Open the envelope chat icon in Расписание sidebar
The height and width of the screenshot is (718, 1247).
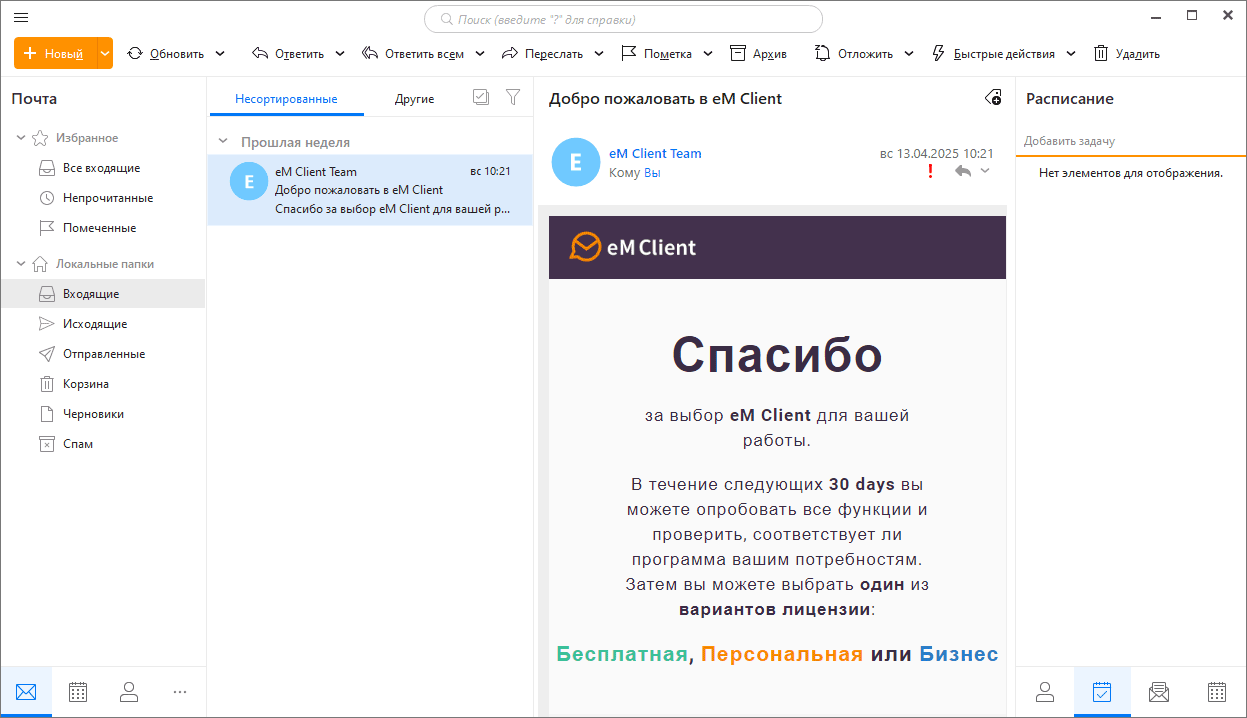click(x=1159, y=691)
